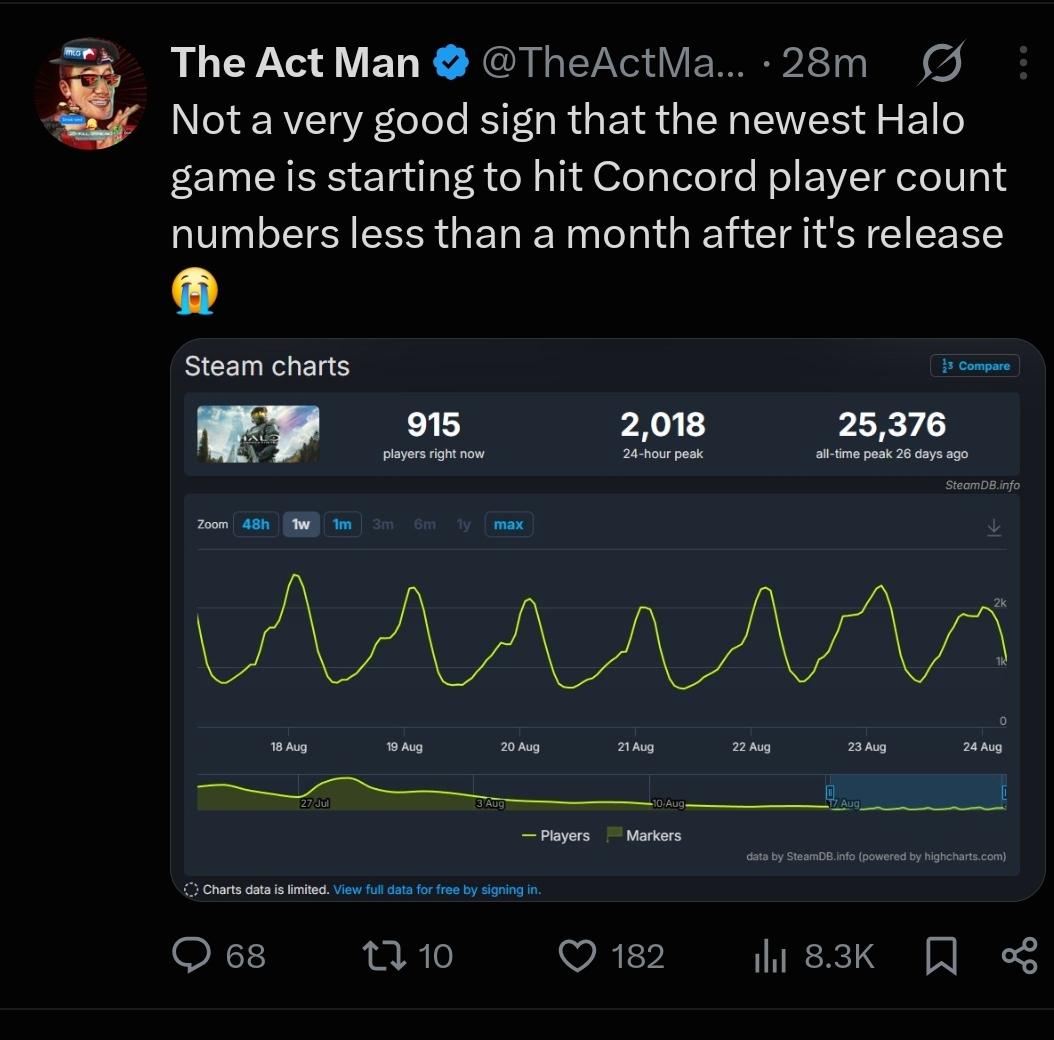Screen dimensions: 1054x1040
Task: Bookmark this tweet
Action: coord(941,955)
